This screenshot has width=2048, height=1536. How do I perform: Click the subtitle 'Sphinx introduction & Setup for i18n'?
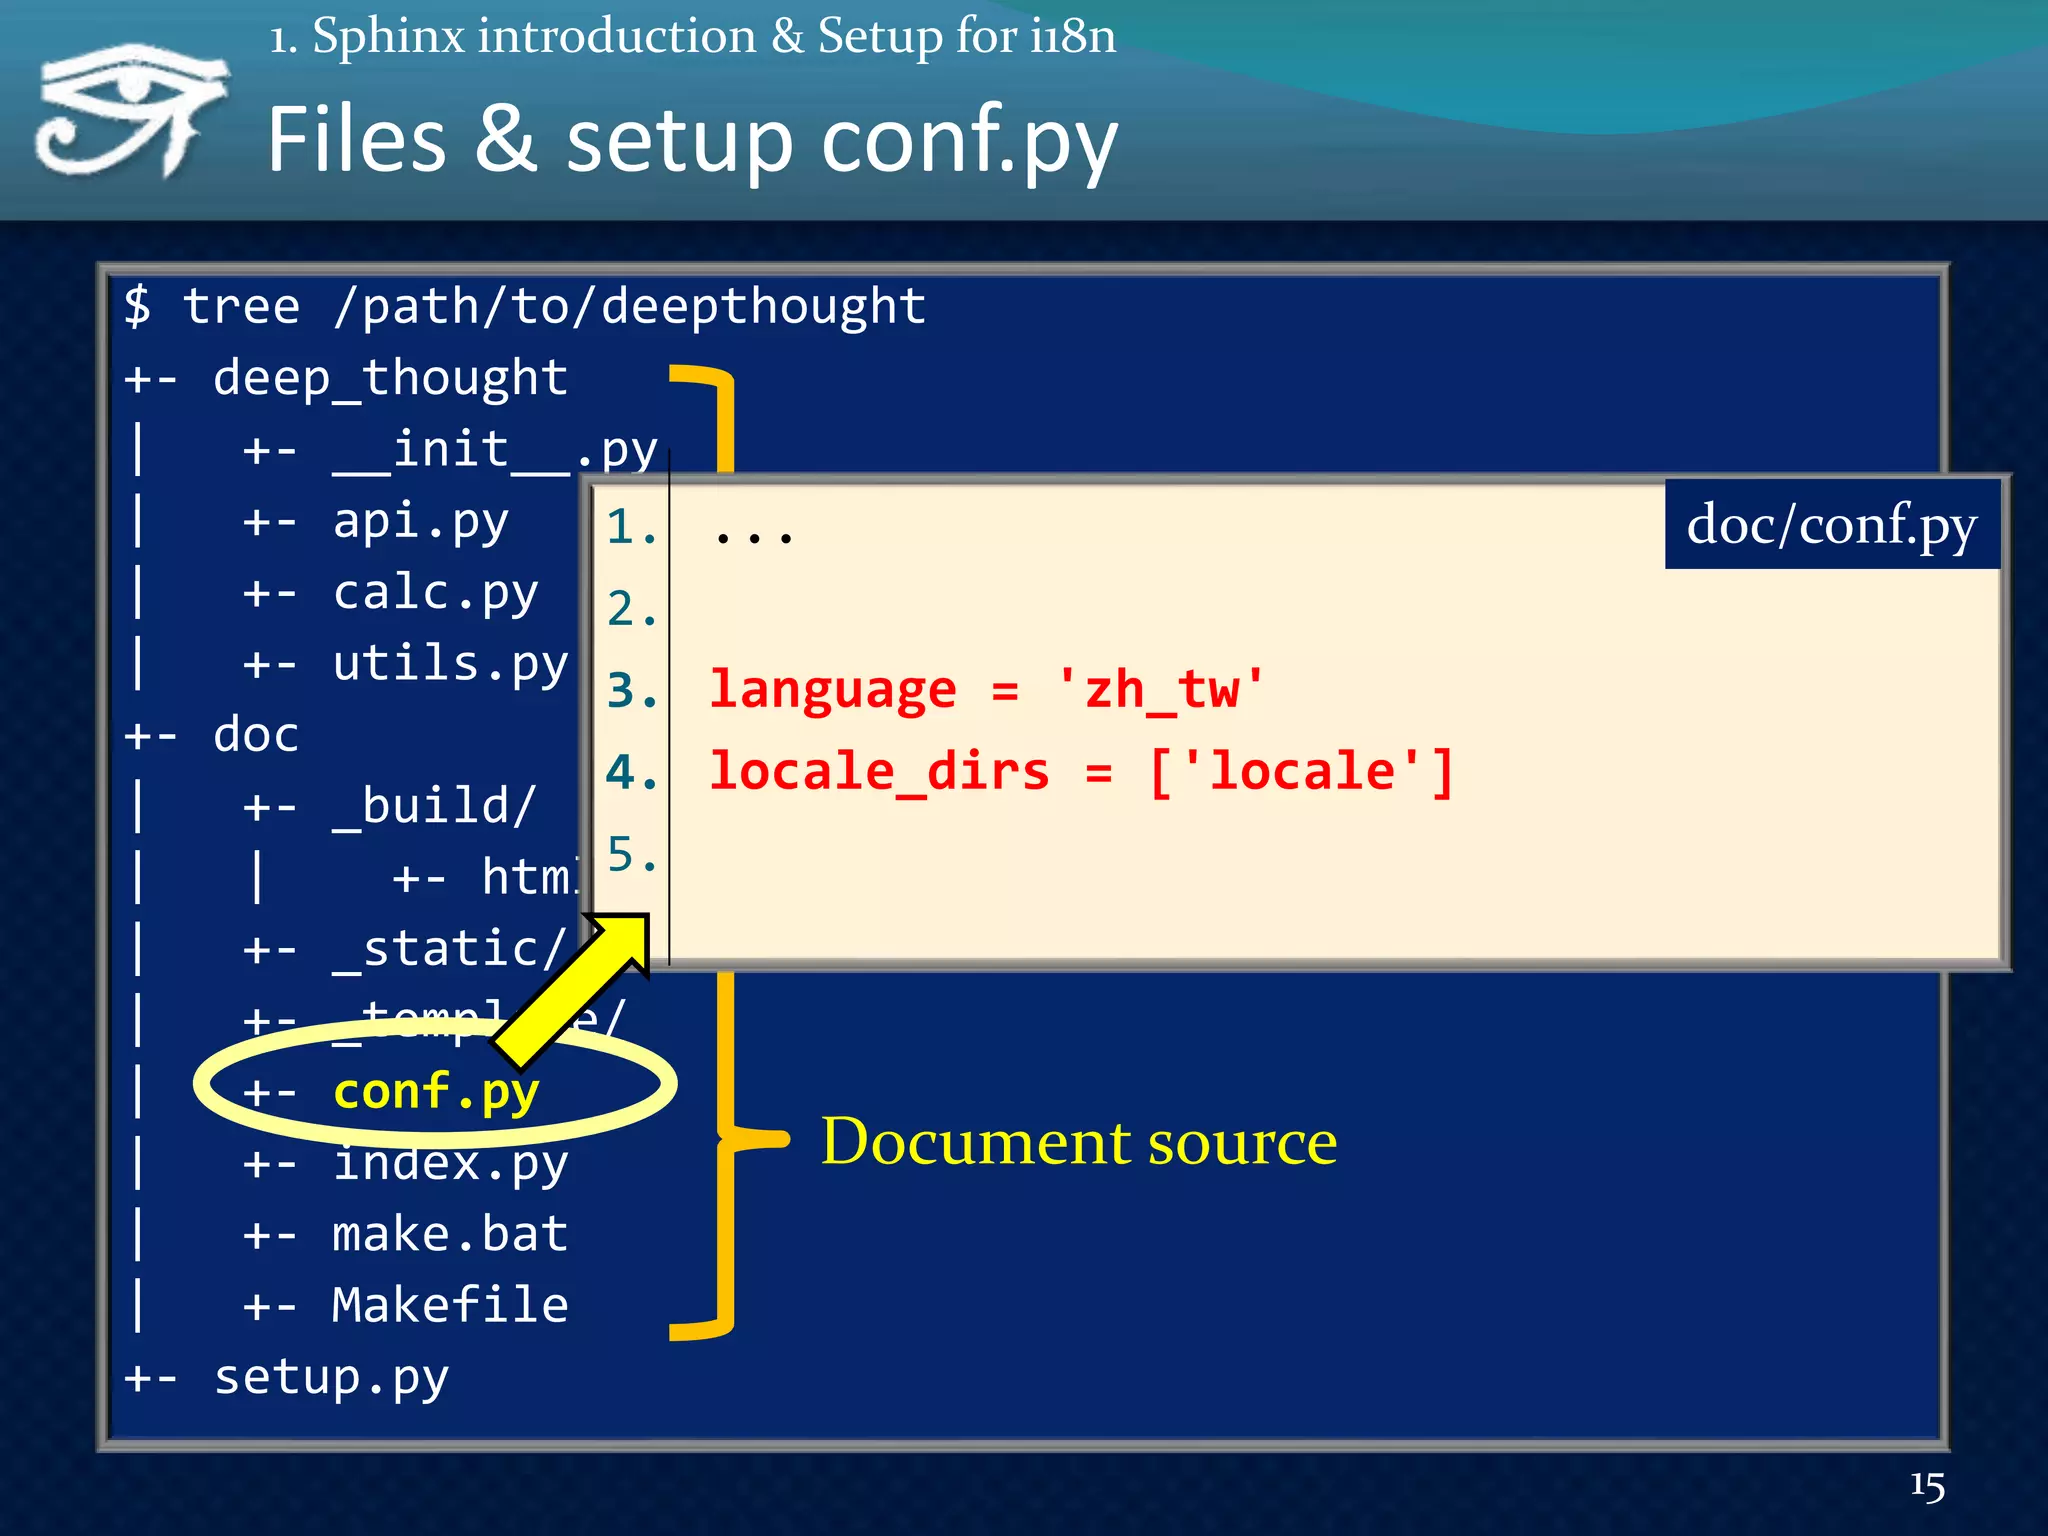pyautogui.click(x=714, y=36)
